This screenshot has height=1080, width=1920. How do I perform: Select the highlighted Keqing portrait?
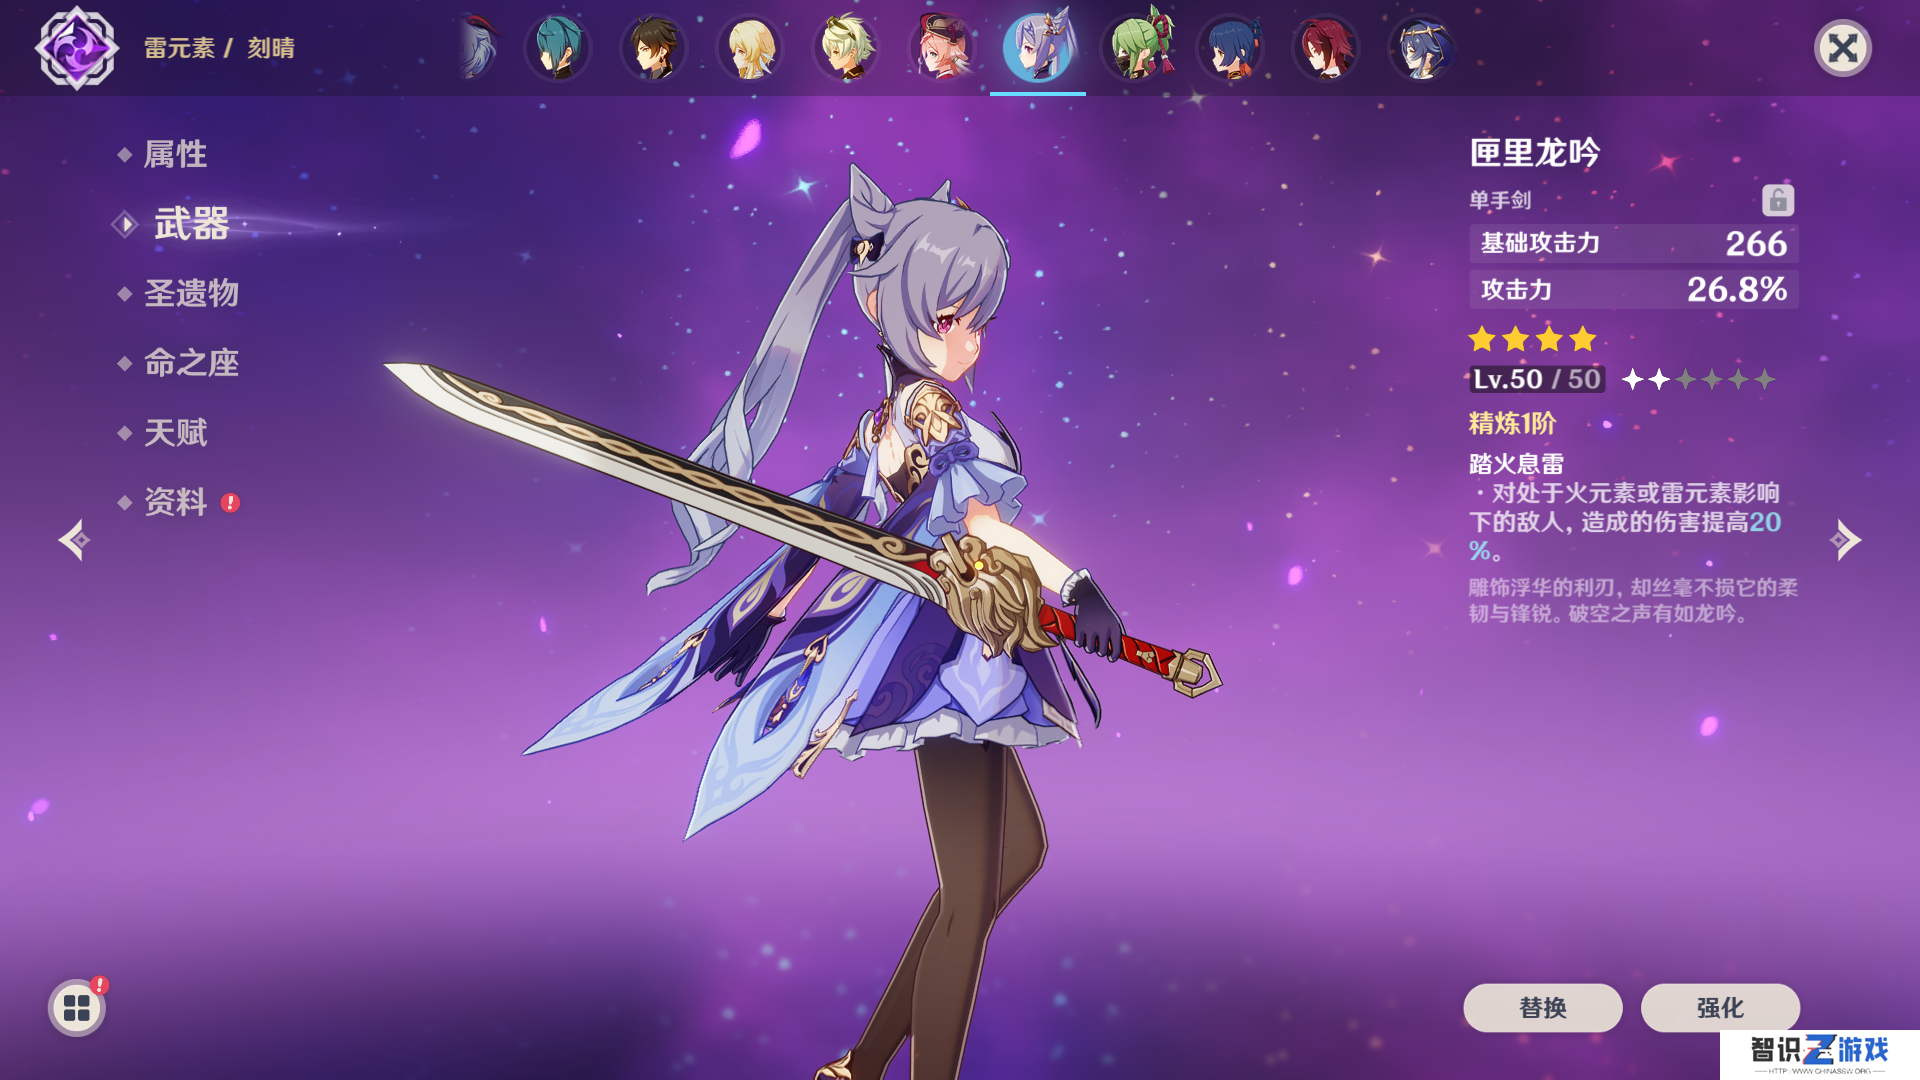click(x=1038, y=48)
